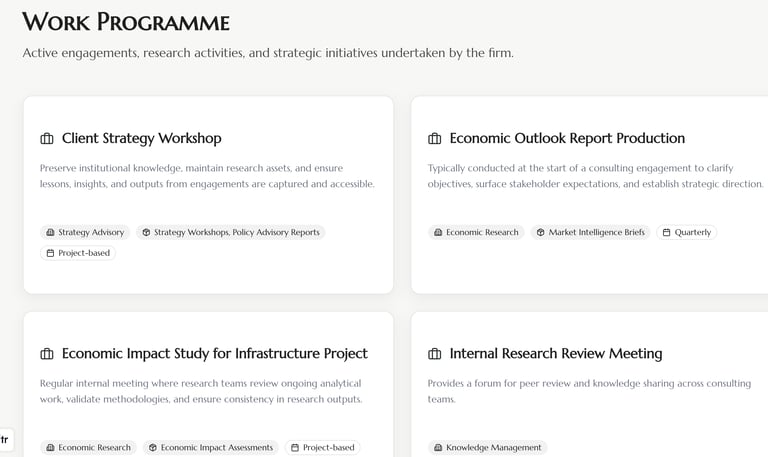Select Economic Research tag in Outlook Report card
Viewport: 768px width, 457px height.
coord(476,232)
